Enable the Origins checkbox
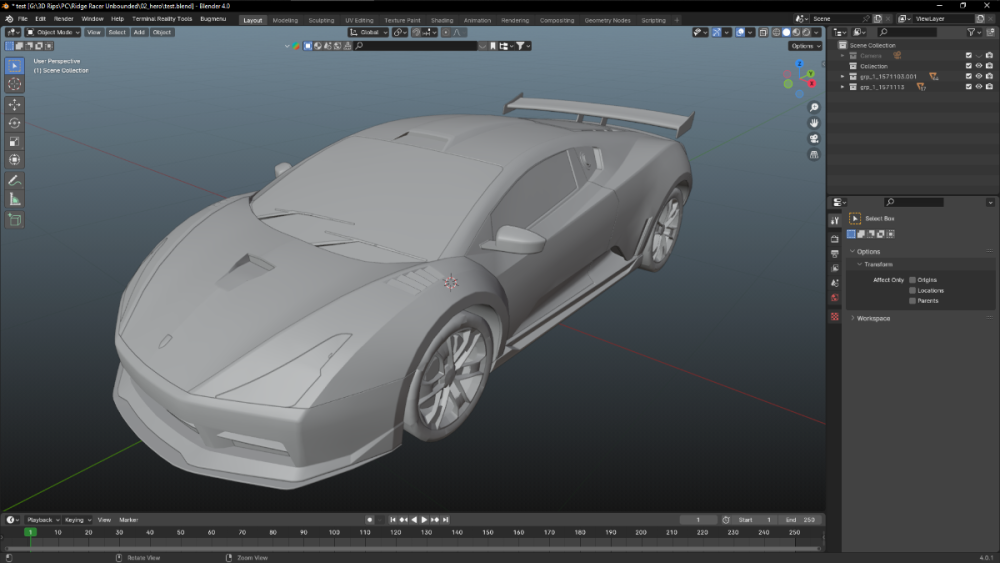This screenshot has height=563, width=1000. point(912,280)
